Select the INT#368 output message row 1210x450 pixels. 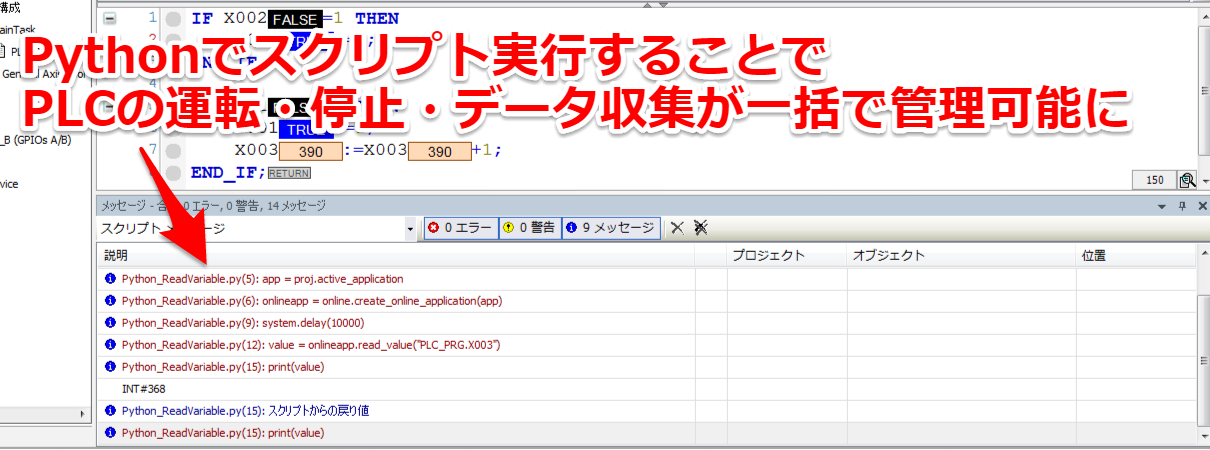pyautogui.click(x=400, y=389)
